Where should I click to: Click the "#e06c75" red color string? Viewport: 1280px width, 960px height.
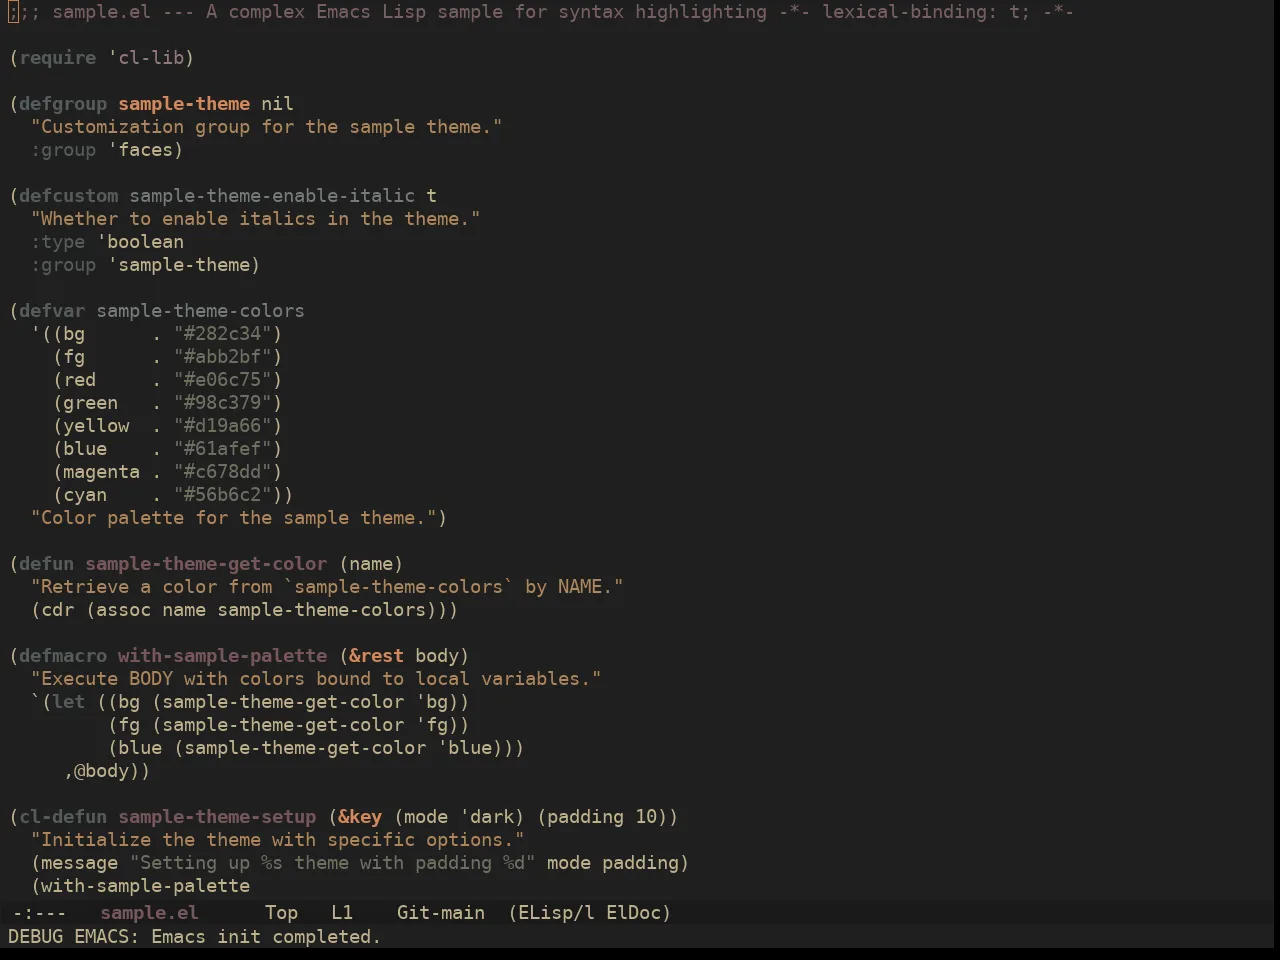(x=223, y=380)
